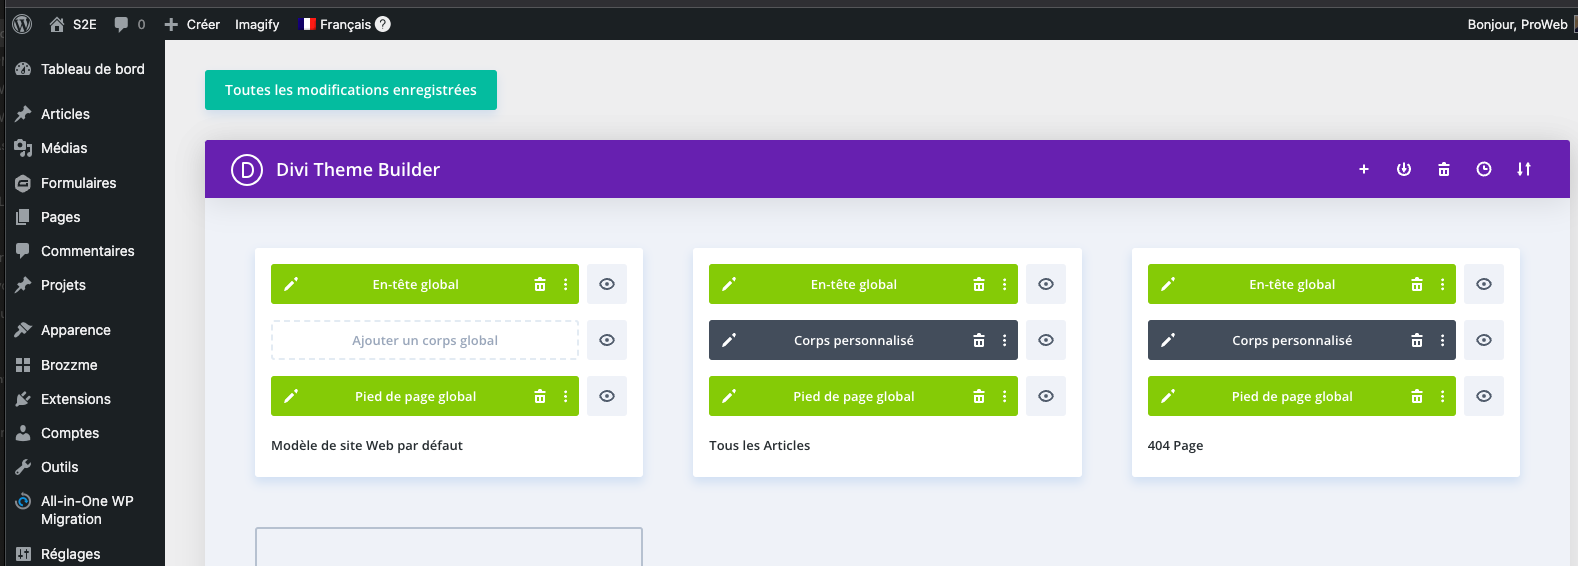The height and width of the screenshot is (566, 1578).
Task: Edit Pied de page global default template
Action: (x=291, y=396)
